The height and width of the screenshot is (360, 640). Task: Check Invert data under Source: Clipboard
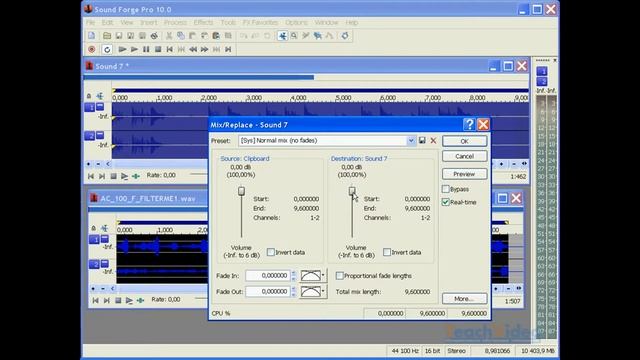coord(271,252)
